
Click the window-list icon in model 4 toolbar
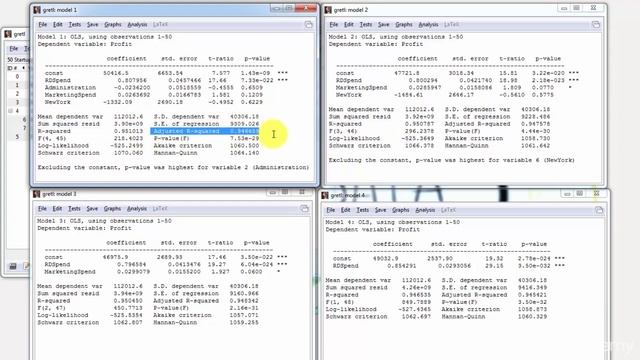pos(599,210)
